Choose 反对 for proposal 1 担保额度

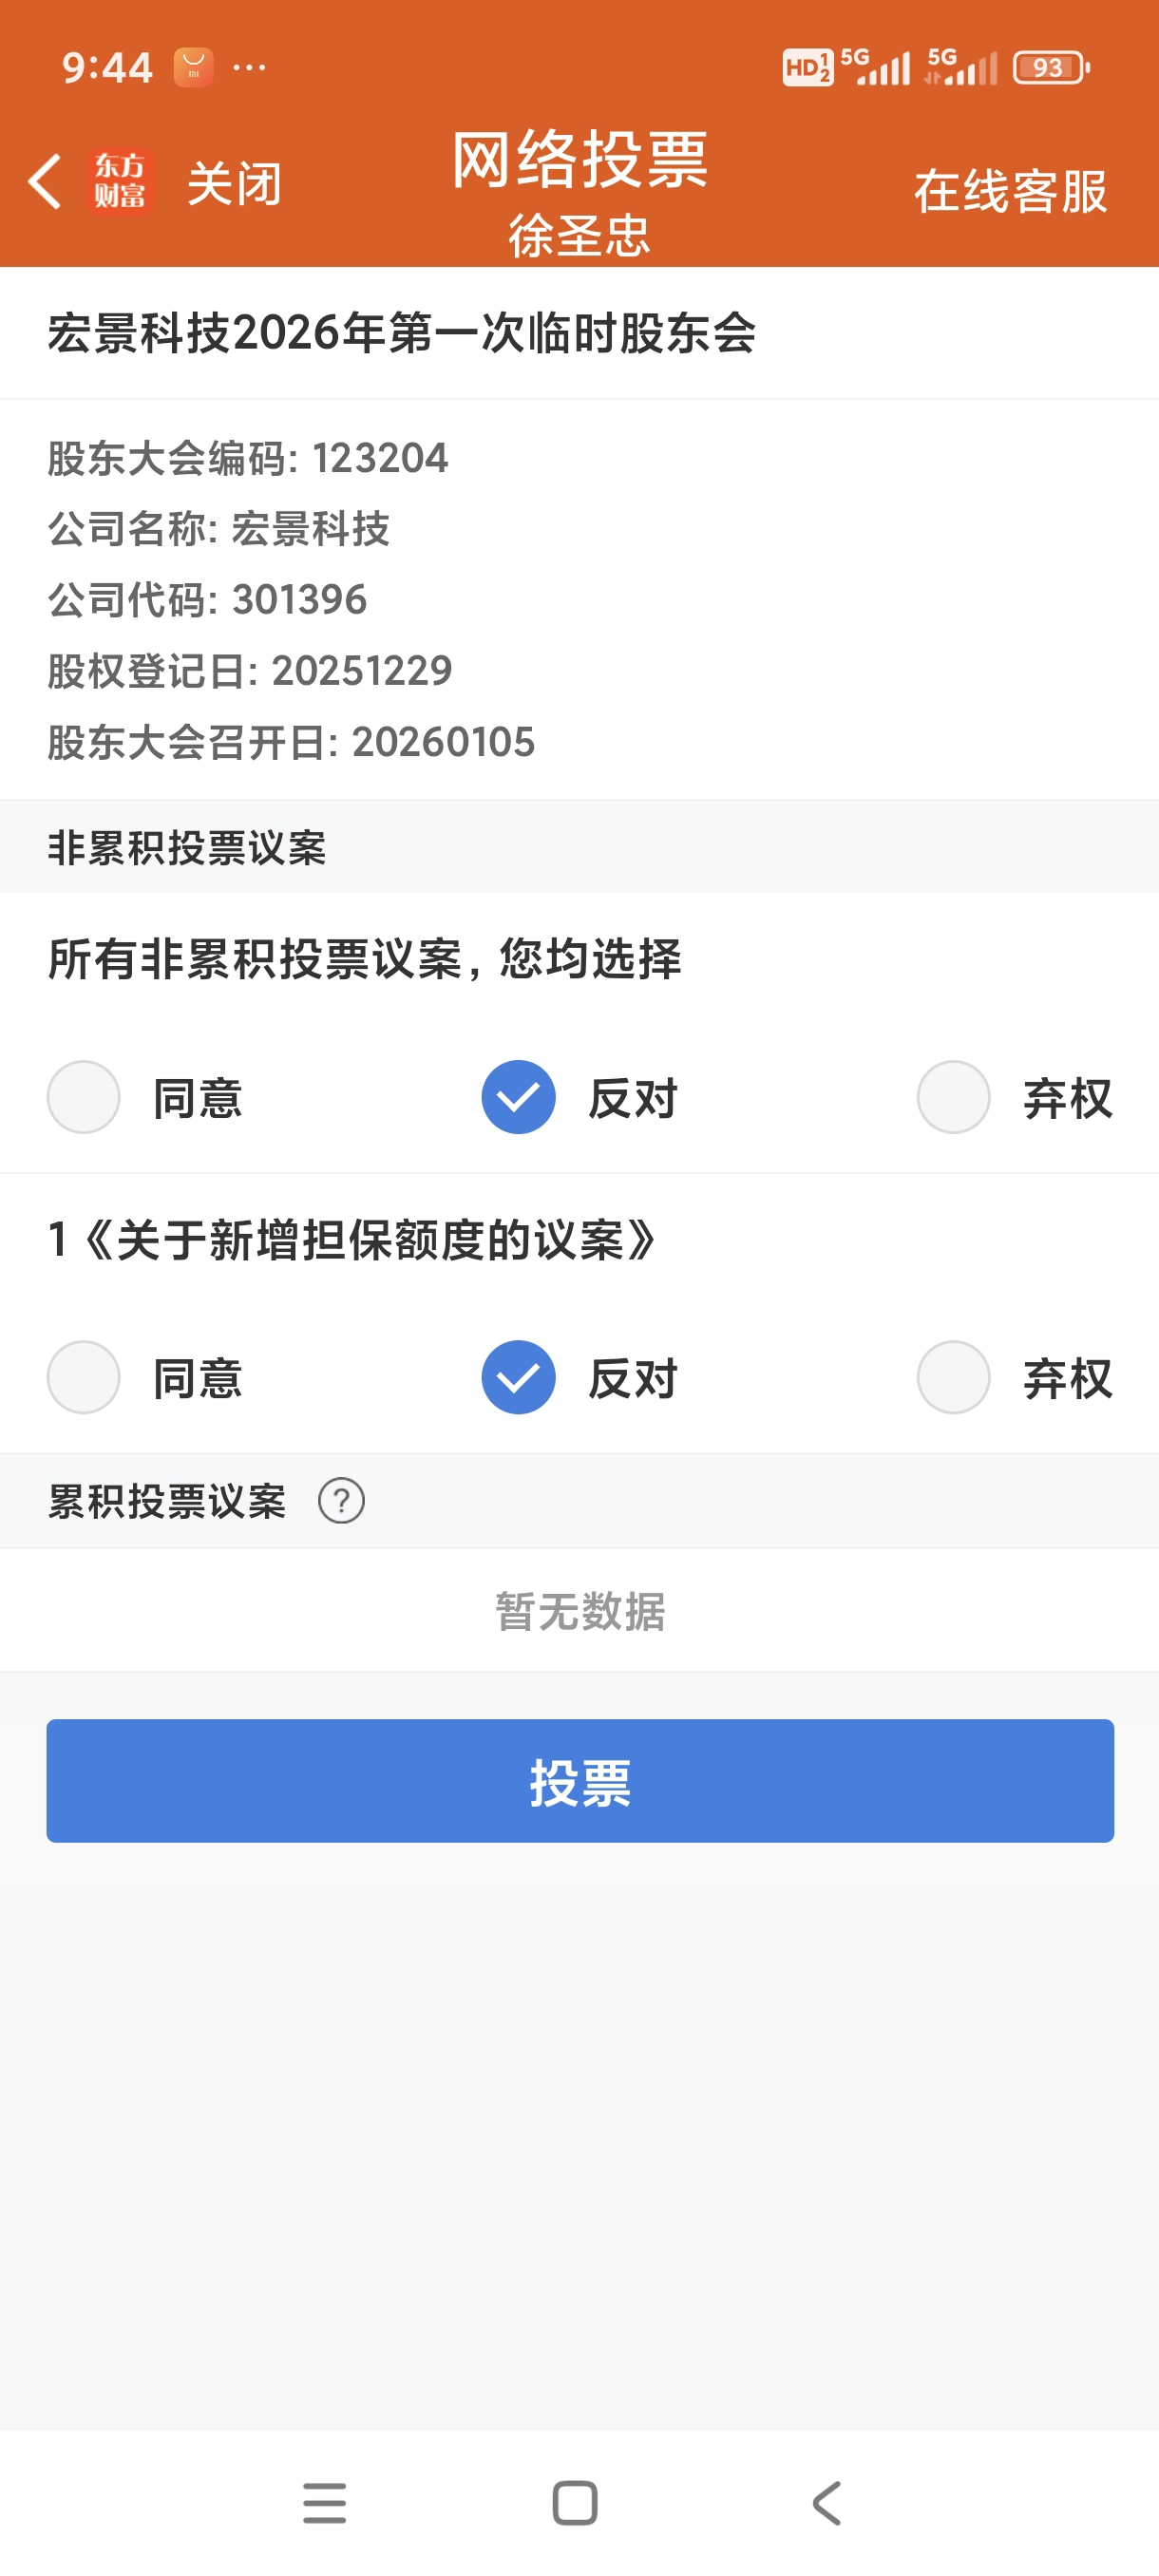(x=519, y=1377)
